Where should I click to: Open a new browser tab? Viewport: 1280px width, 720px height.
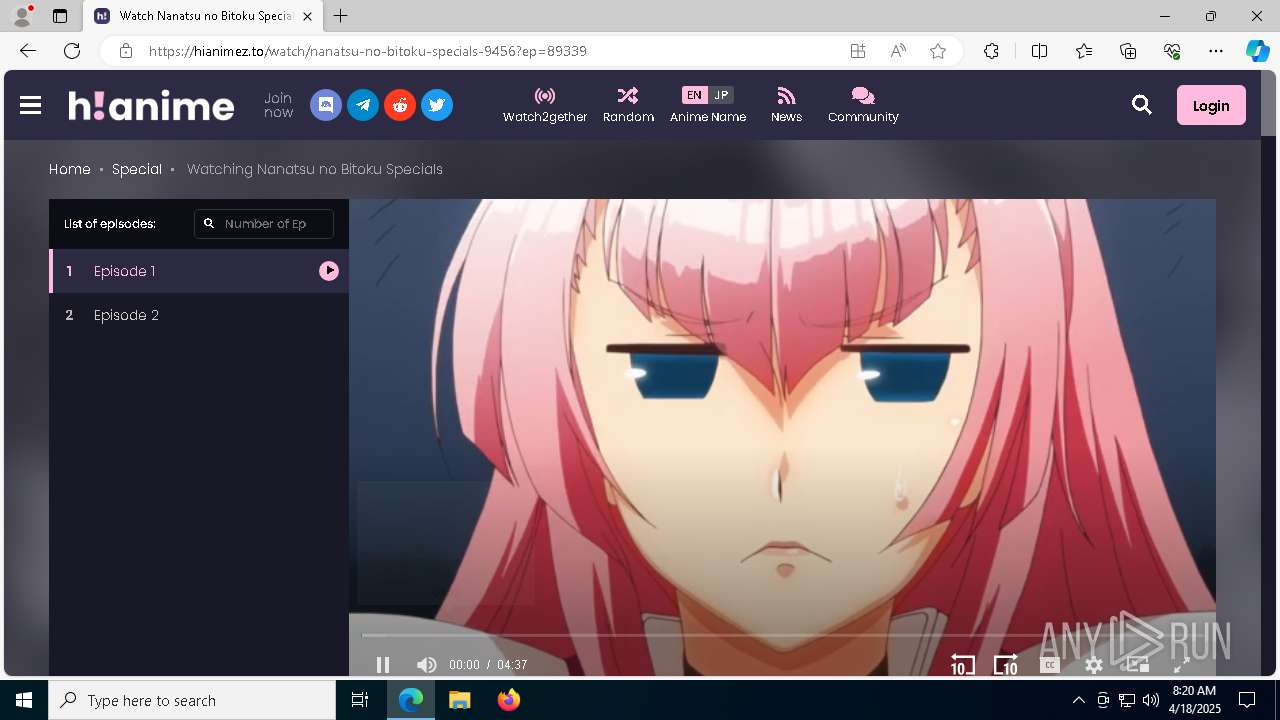point(340,16)
